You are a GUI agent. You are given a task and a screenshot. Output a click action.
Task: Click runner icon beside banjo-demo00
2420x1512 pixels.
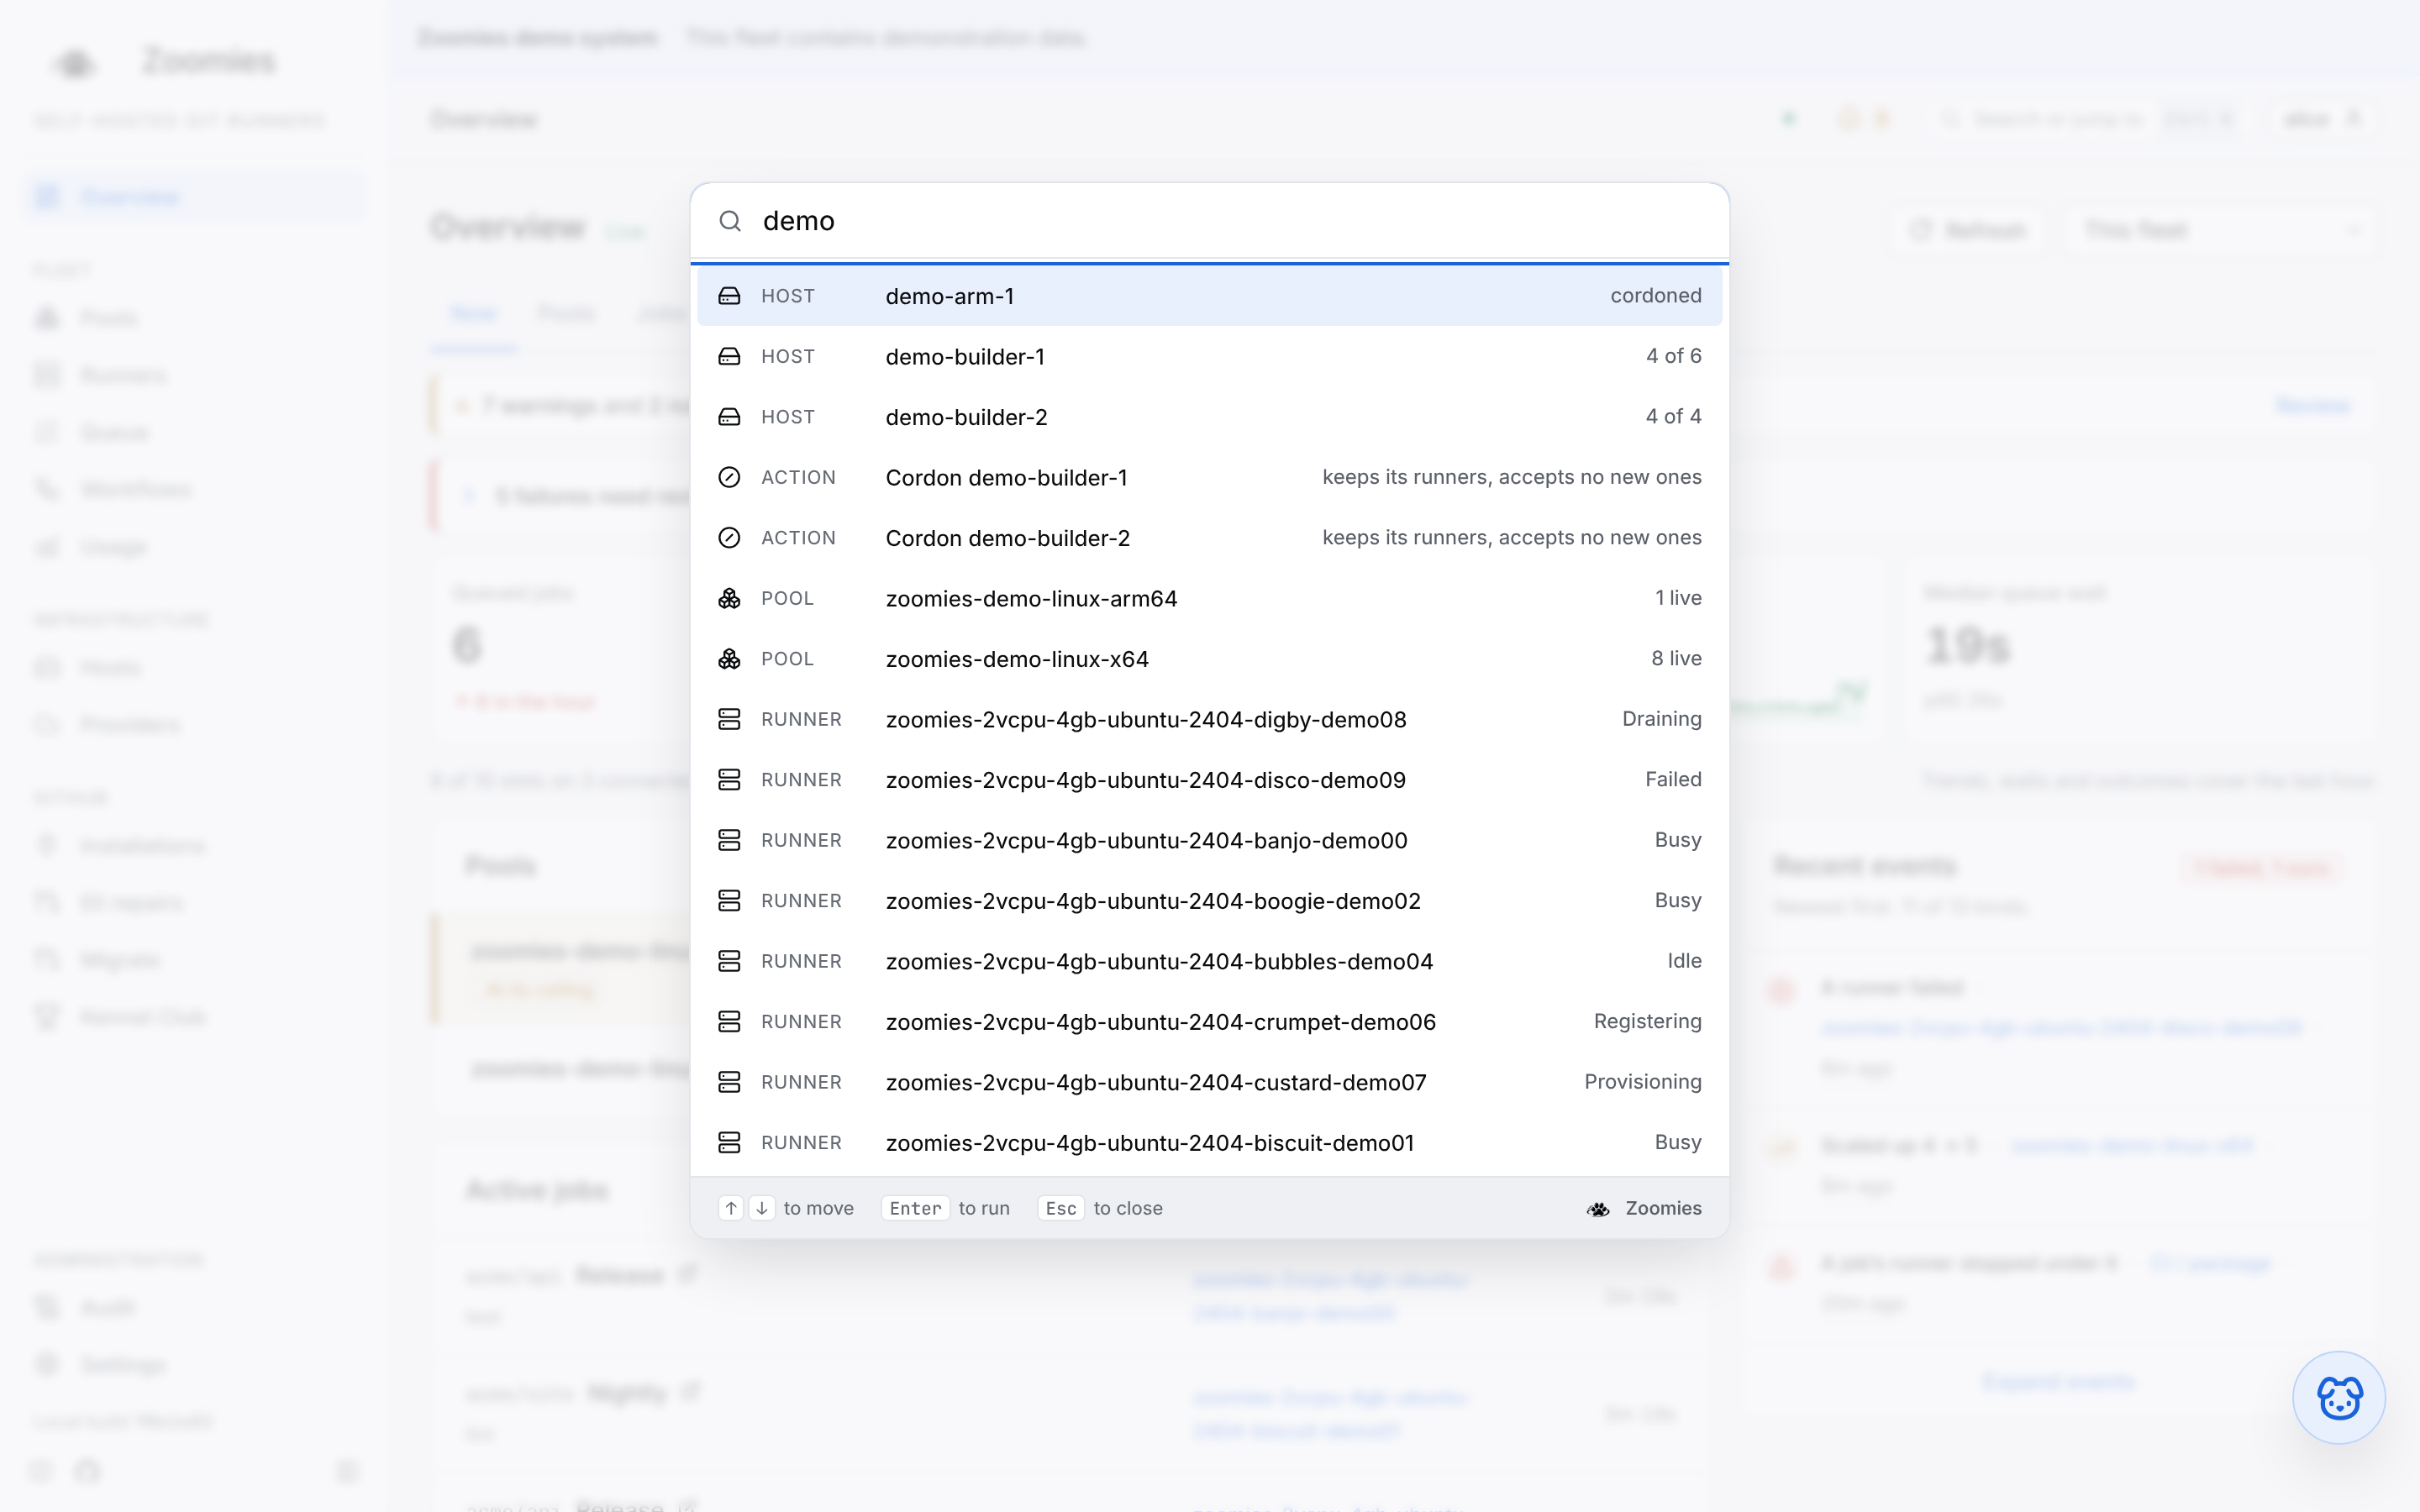coord(730,840)
